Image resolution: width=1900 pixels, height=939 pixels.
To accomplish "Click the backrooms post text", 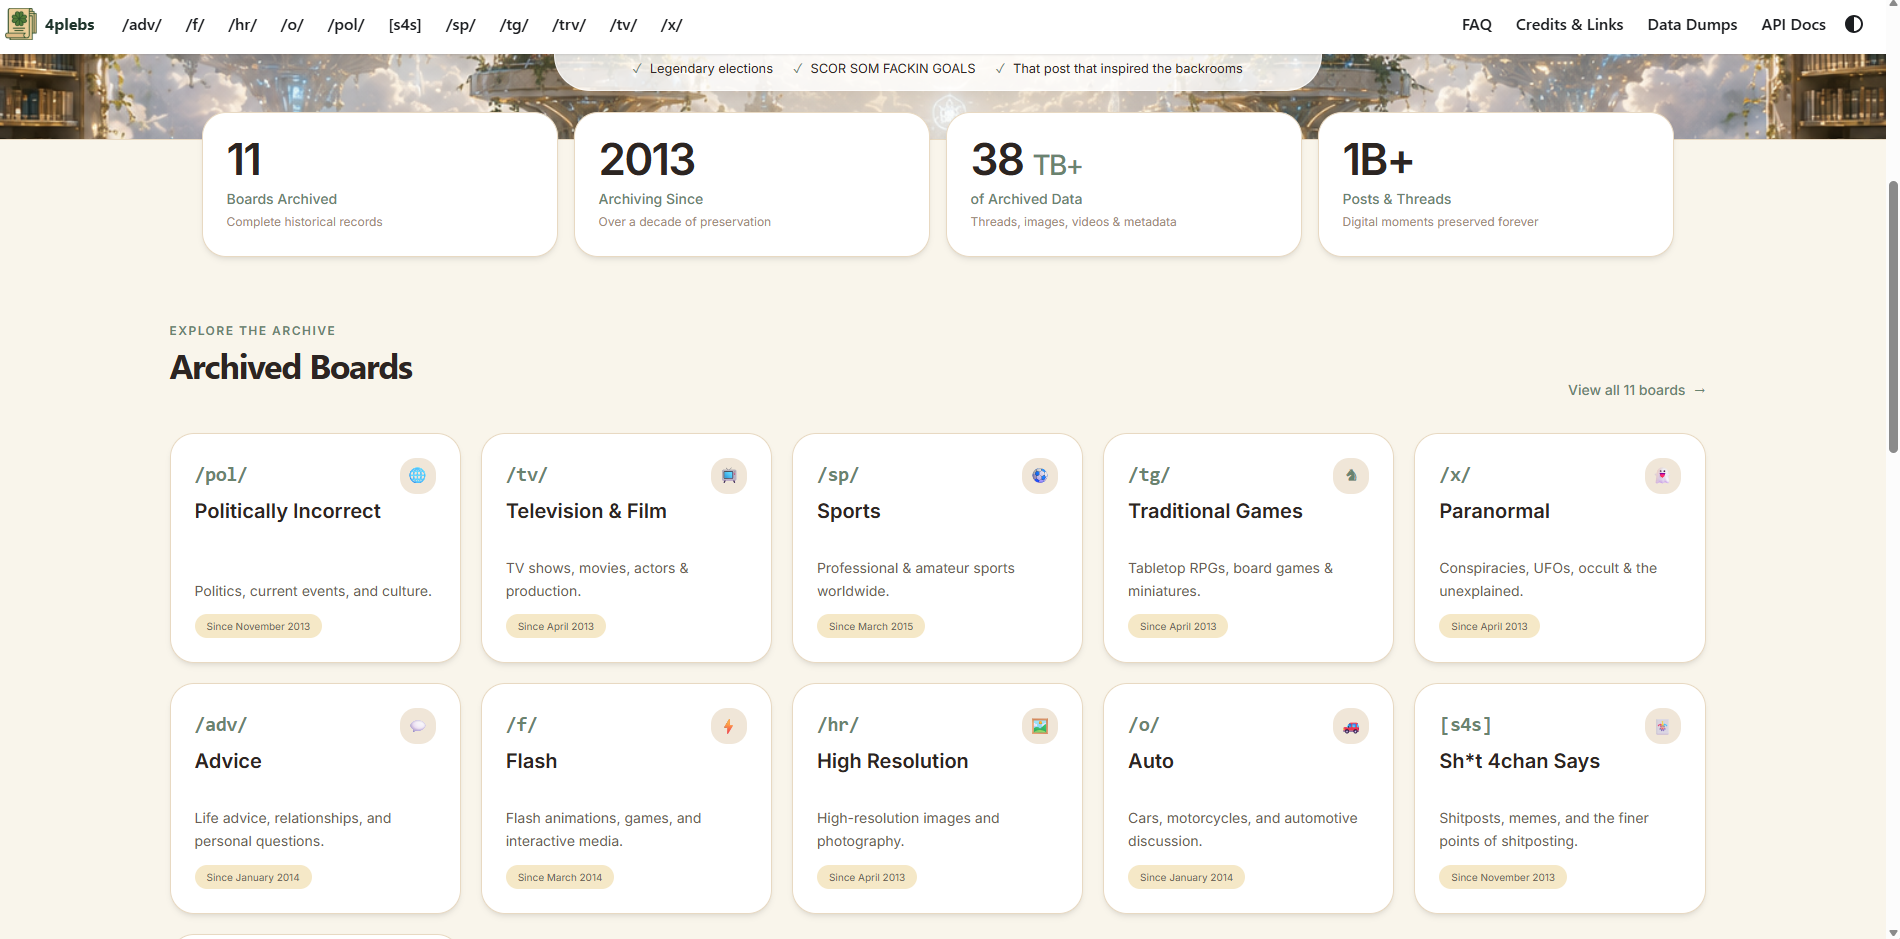I will (1128, 69).
